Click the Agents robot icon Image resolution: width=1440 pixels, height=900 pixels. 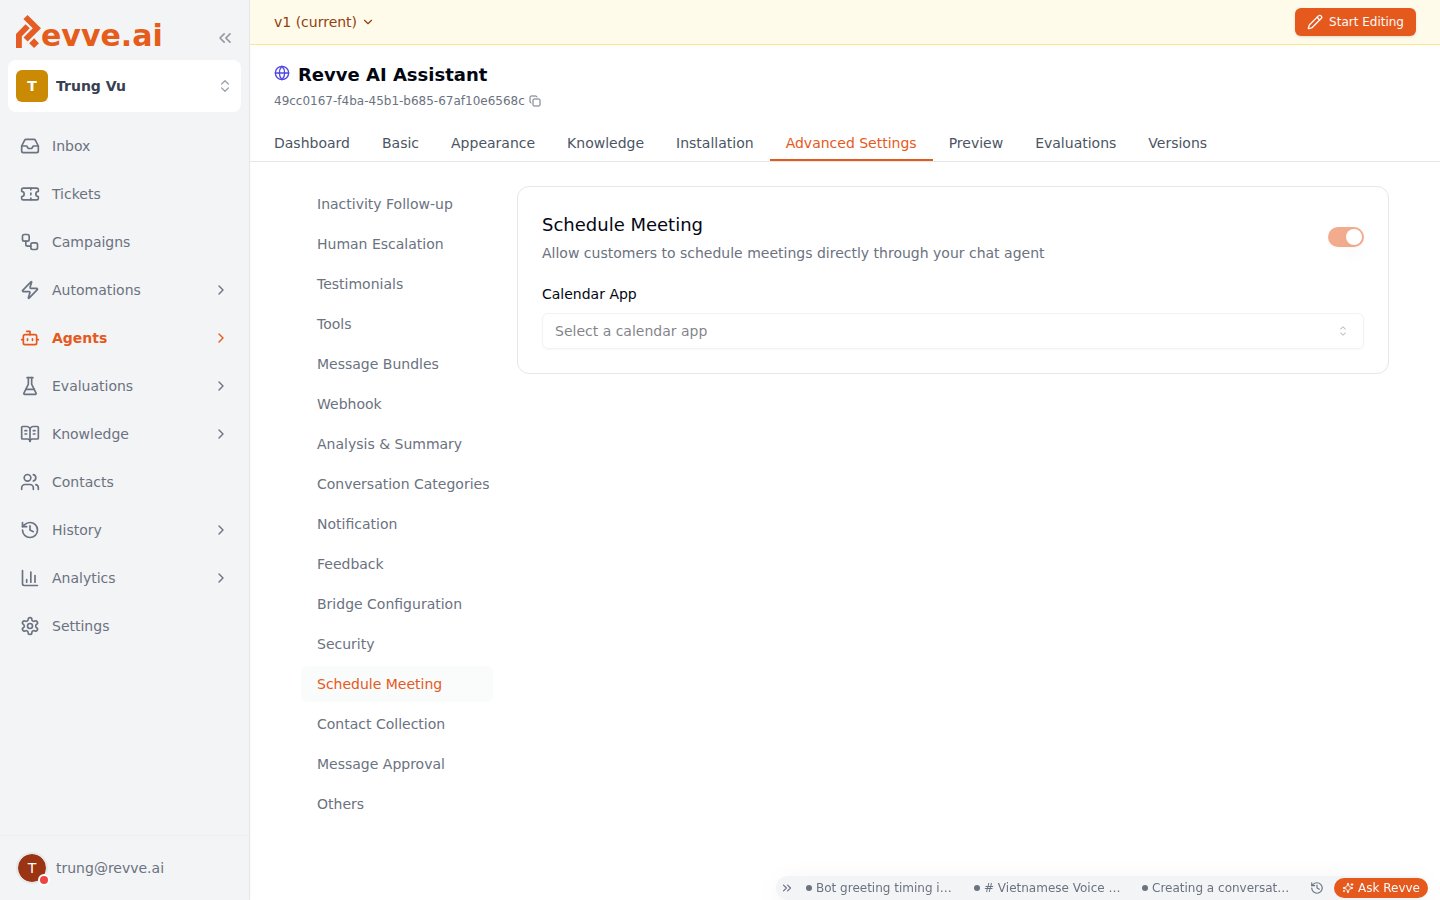pyautogui.click(x=30, y=338)
